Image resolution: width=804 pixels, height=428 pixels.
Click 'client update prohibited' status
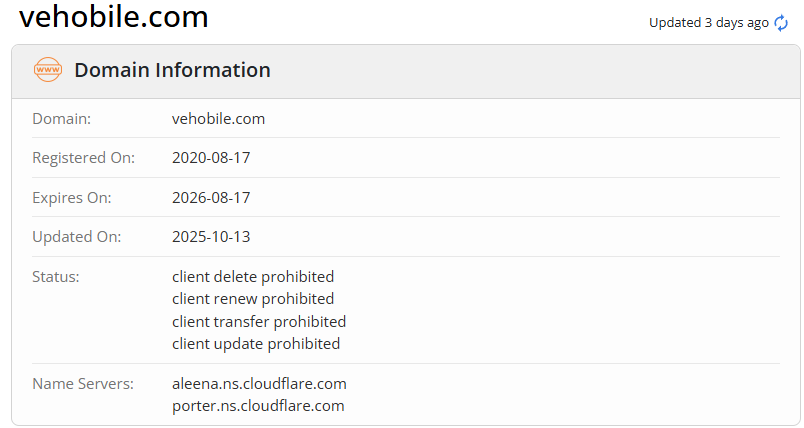click(x=256, y=344)
